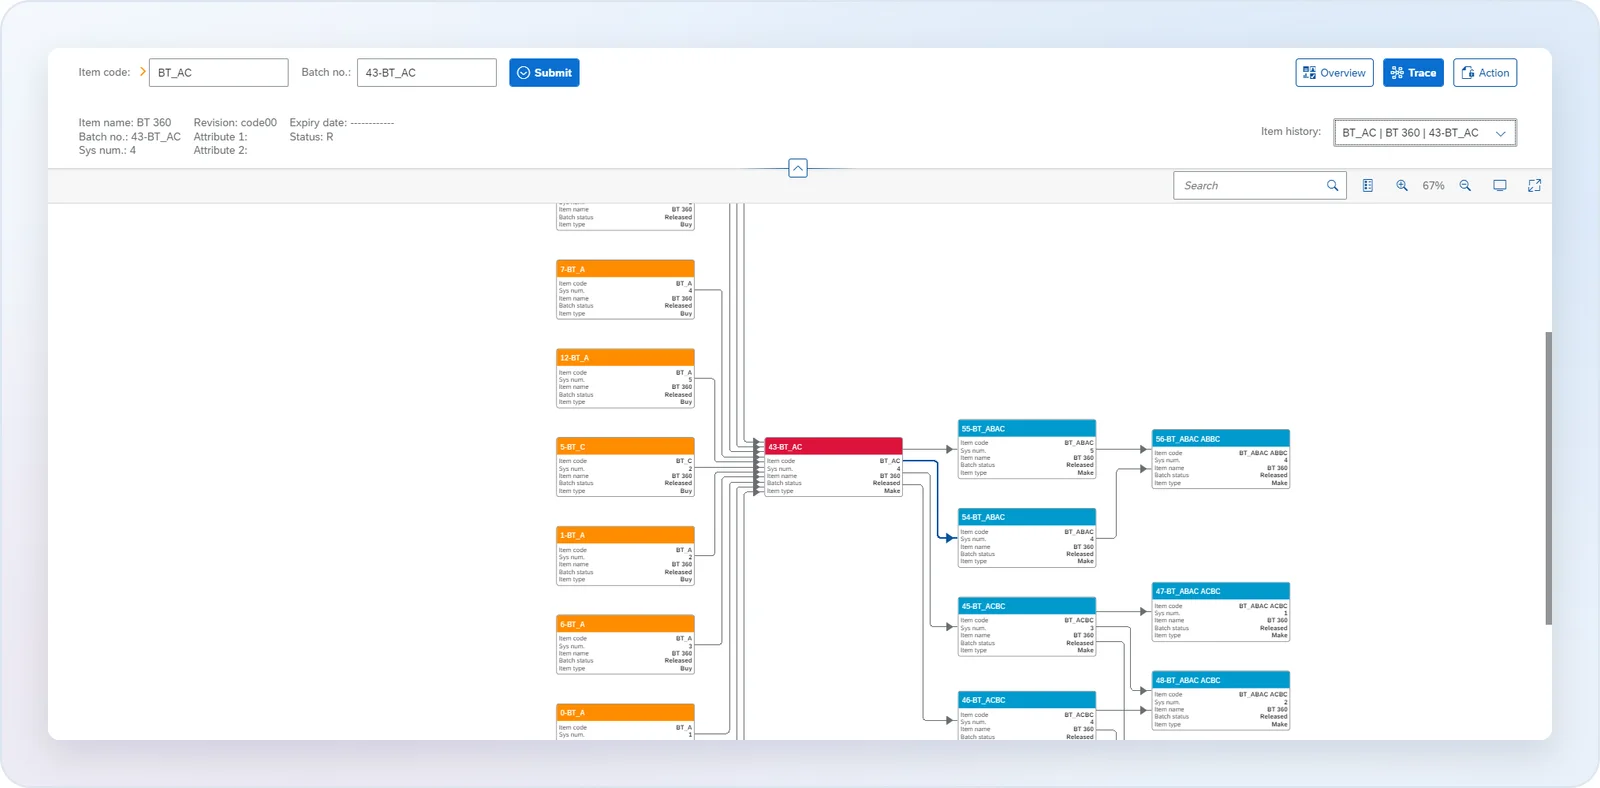Click the vertical scrollbar of the graph

(1548, 478)
